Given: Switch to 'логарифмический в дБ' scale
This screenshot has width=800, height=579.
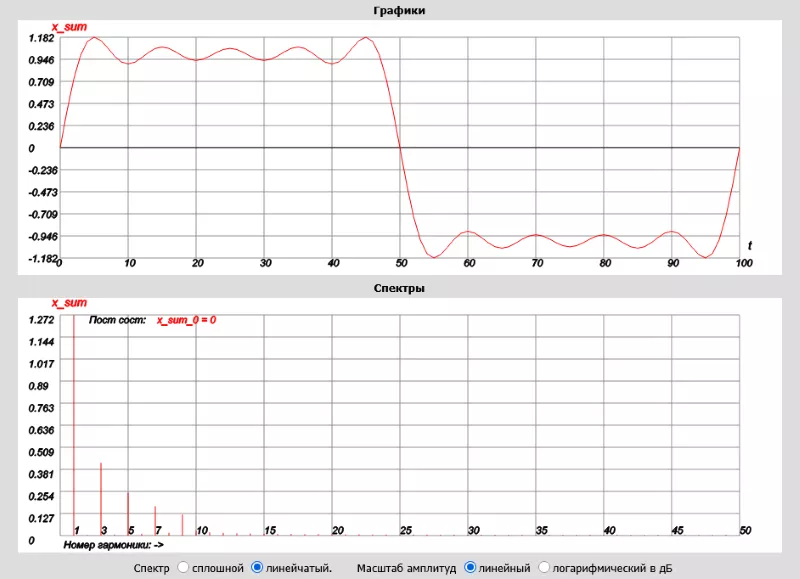Looking at the screenshot, I should (x=545, y=568).
